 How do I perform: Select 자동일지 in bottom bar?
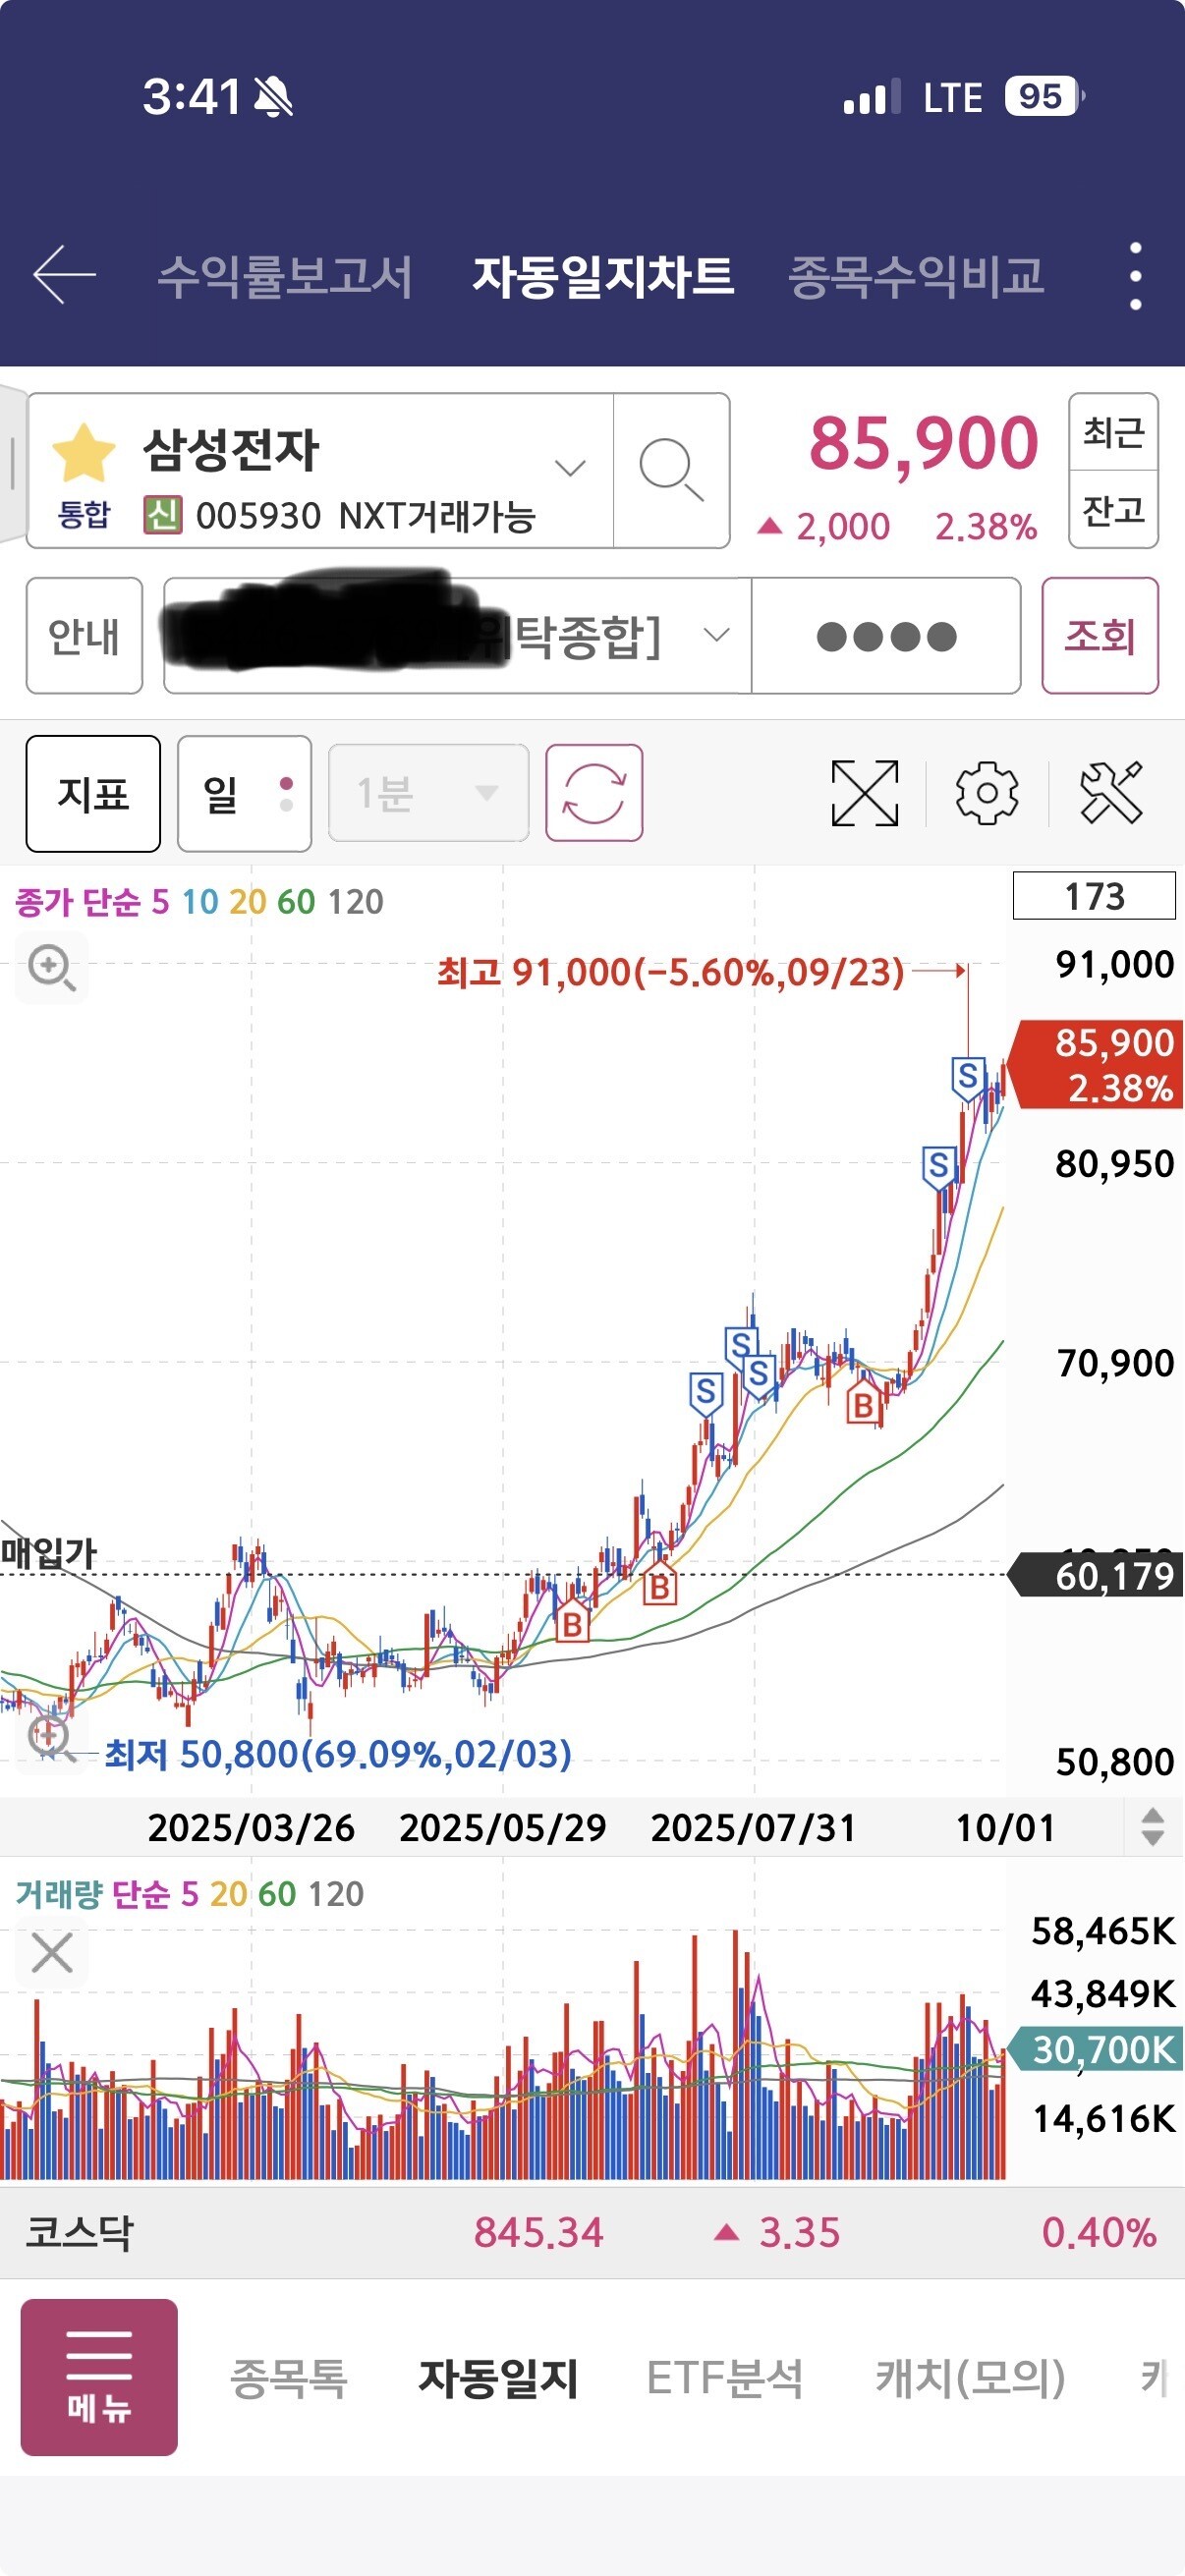498,2377
